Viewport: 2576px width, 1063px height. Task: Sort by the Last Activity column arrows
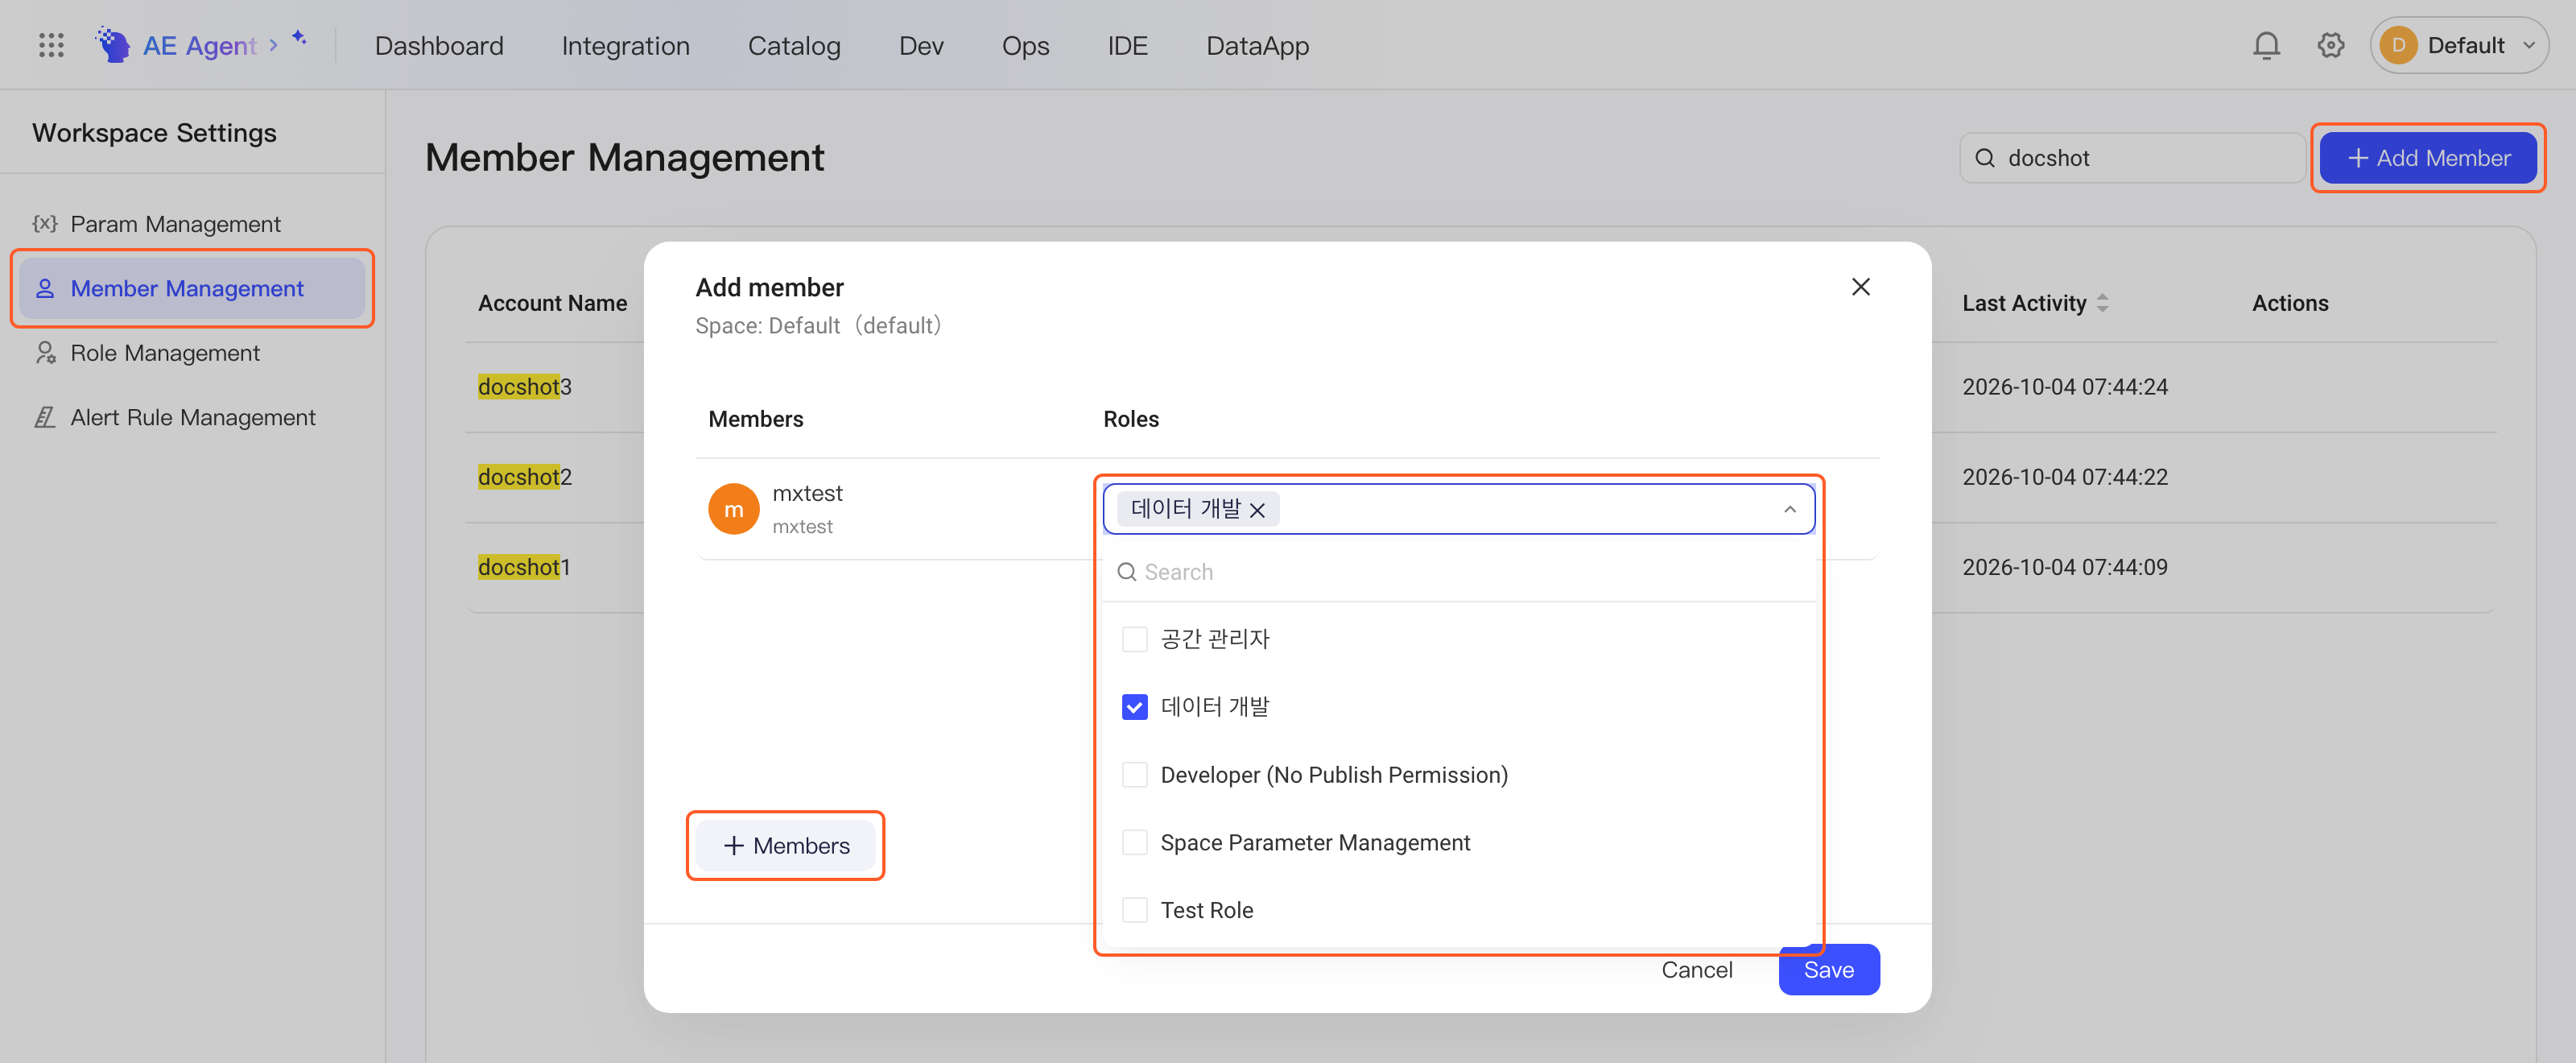[x=2102, y=303]
